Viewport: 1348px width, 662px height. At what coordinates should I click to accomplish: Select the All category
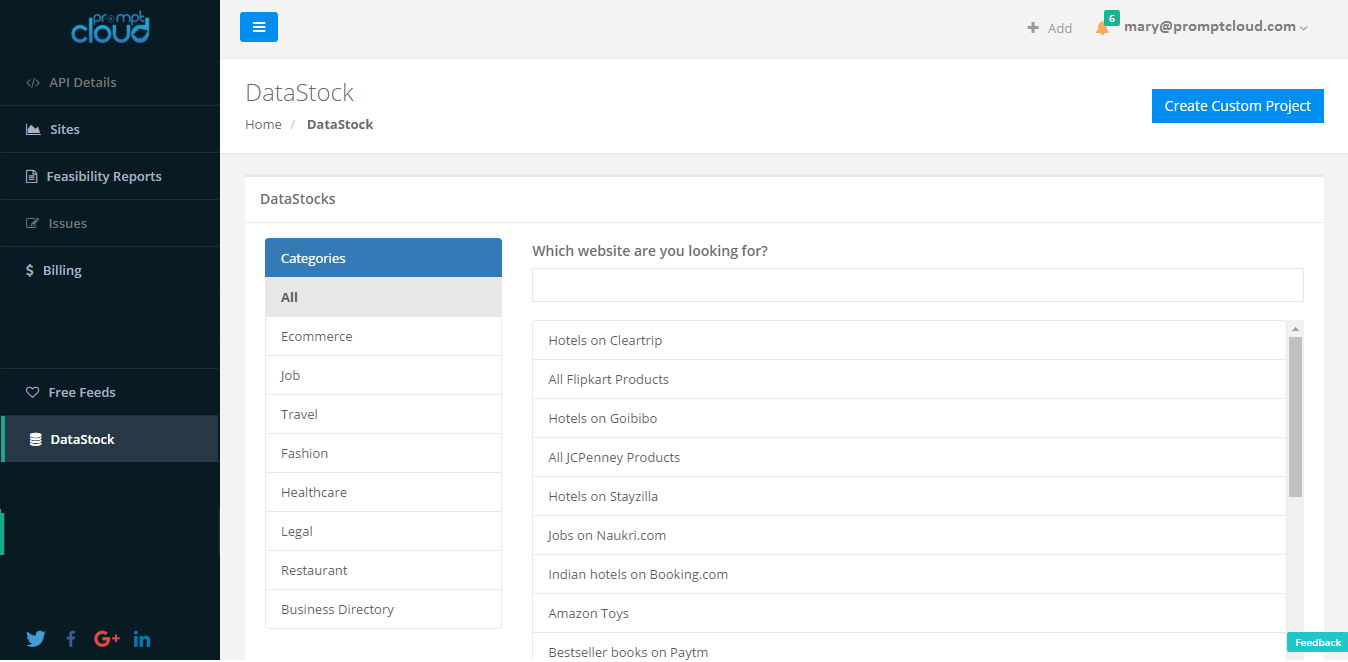383,297
